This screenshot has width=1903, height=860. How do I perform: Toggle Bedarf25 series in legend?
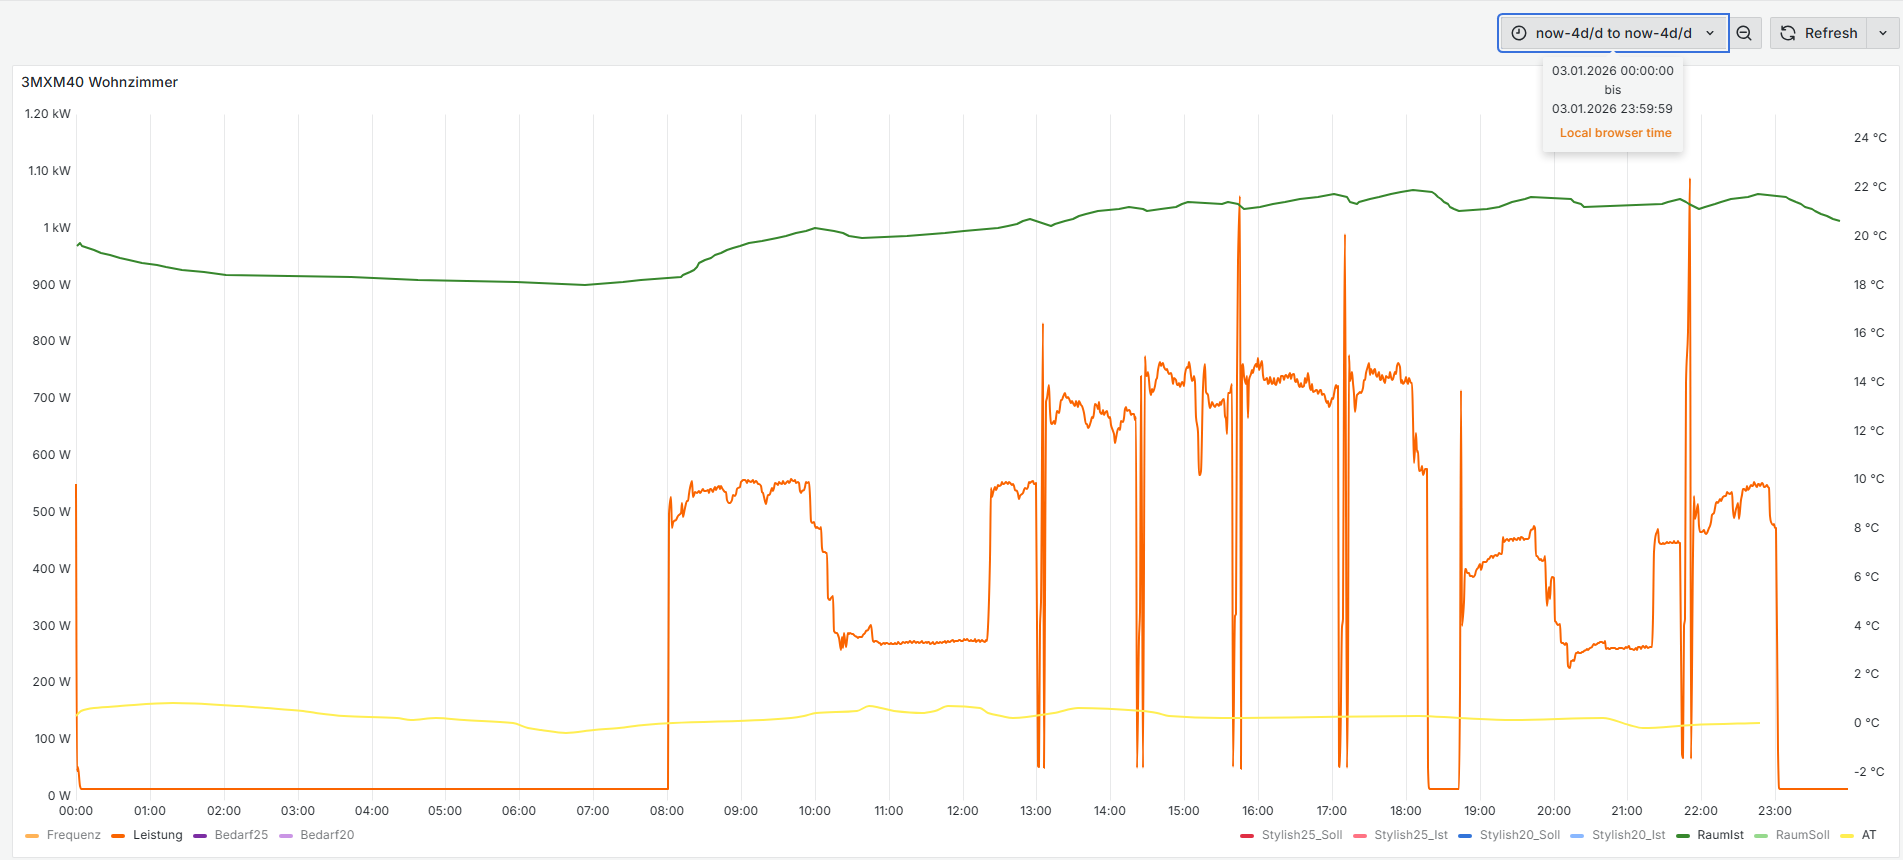241,835
